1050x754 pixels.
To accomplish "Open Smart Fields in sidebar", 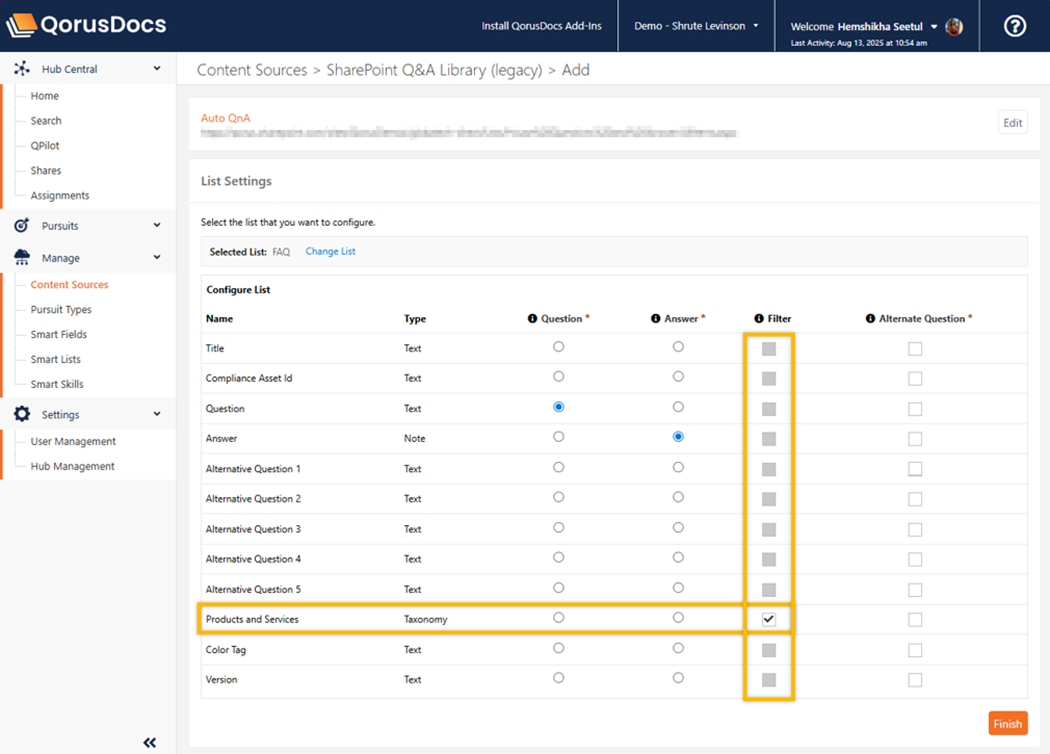I will (x=58, y=334).
